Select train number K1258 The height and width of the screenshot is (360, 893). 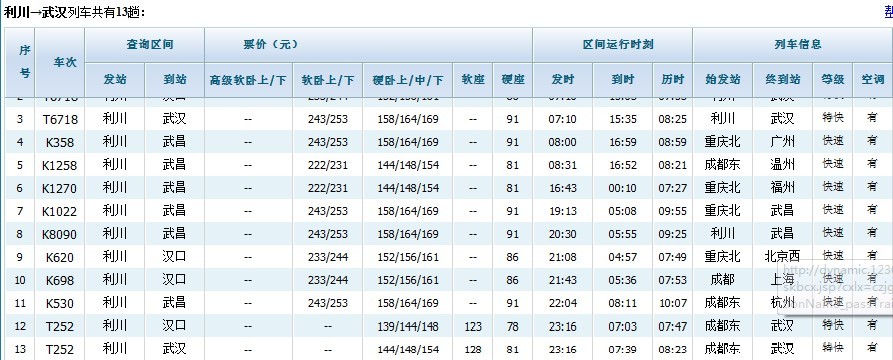(x=60, y=165)
